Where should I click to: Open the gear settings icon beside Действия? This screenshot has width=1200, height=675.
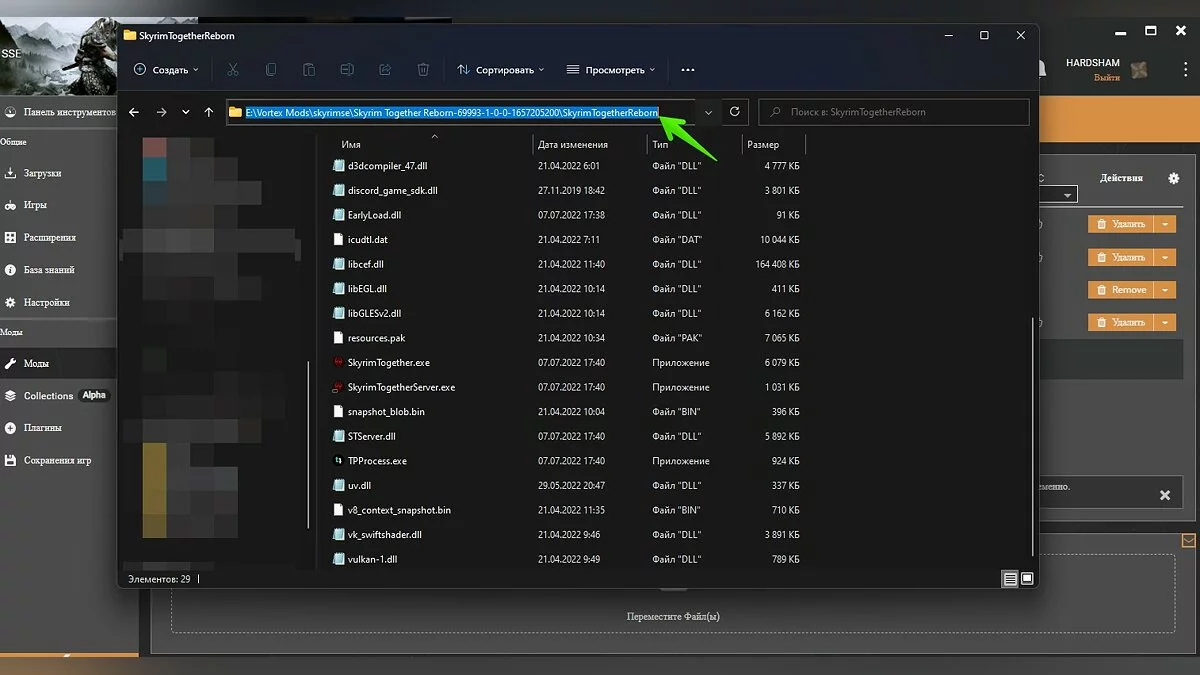pos(1173,178)
